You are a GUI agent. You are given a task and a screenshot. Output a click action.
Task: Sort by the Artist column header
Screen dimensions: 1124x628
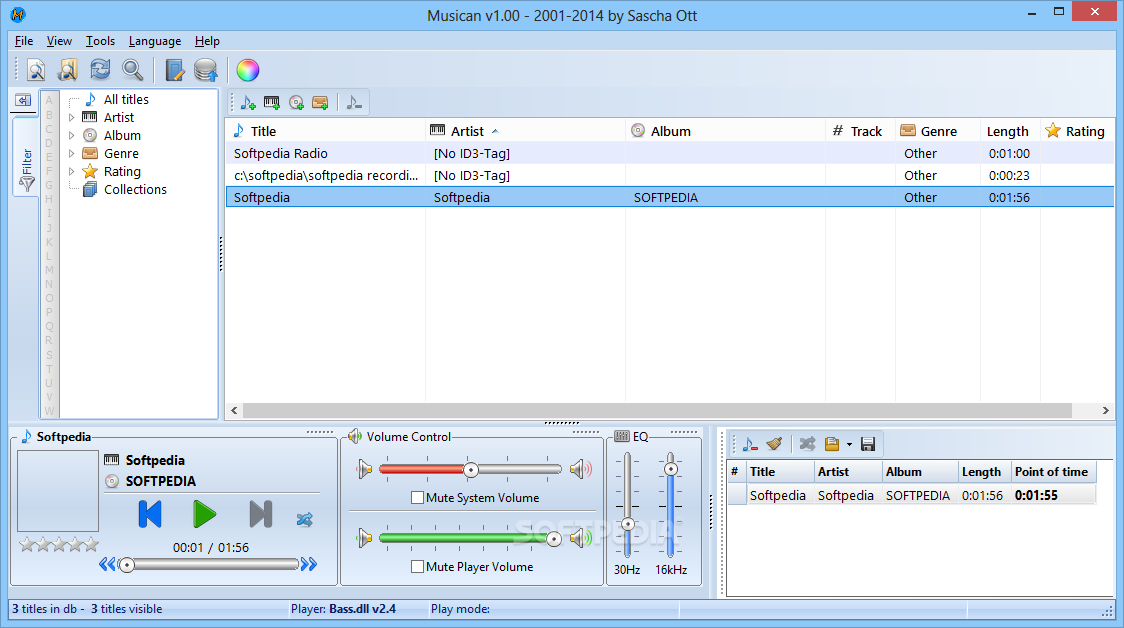point(525,131)
